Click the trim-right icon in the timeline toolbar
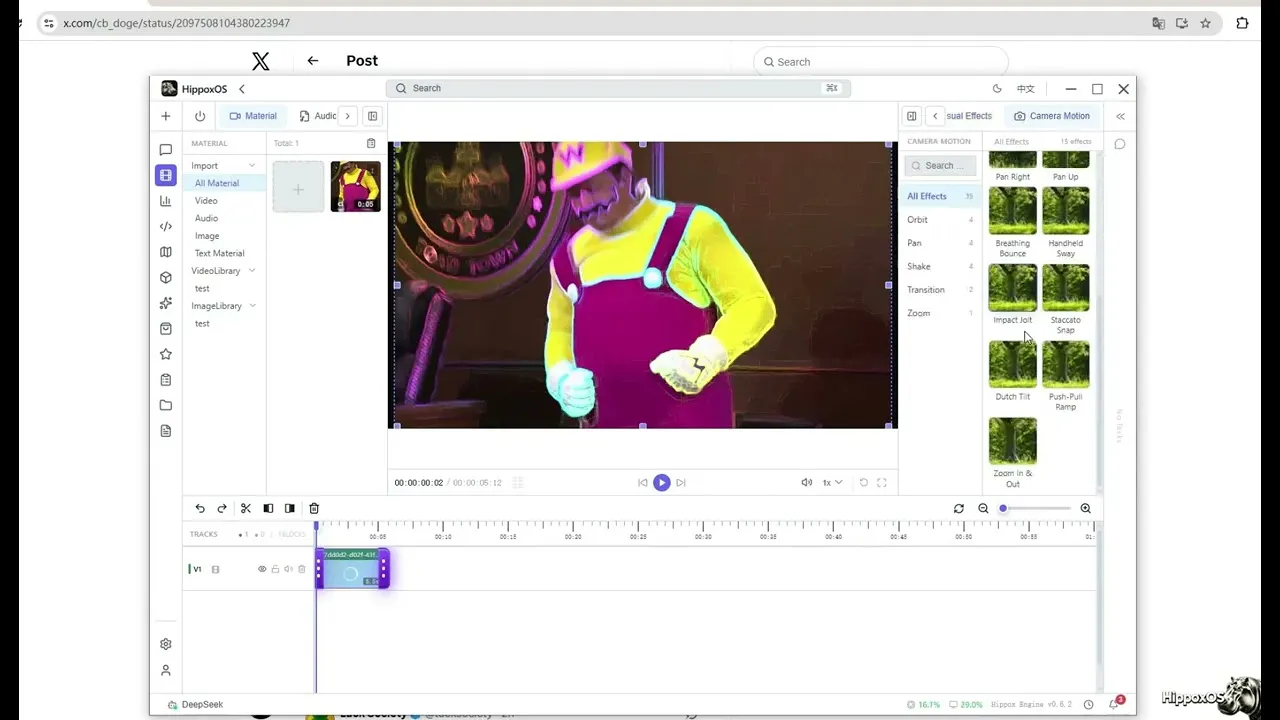Screen dimensions: 1280x720 point(290,508)
